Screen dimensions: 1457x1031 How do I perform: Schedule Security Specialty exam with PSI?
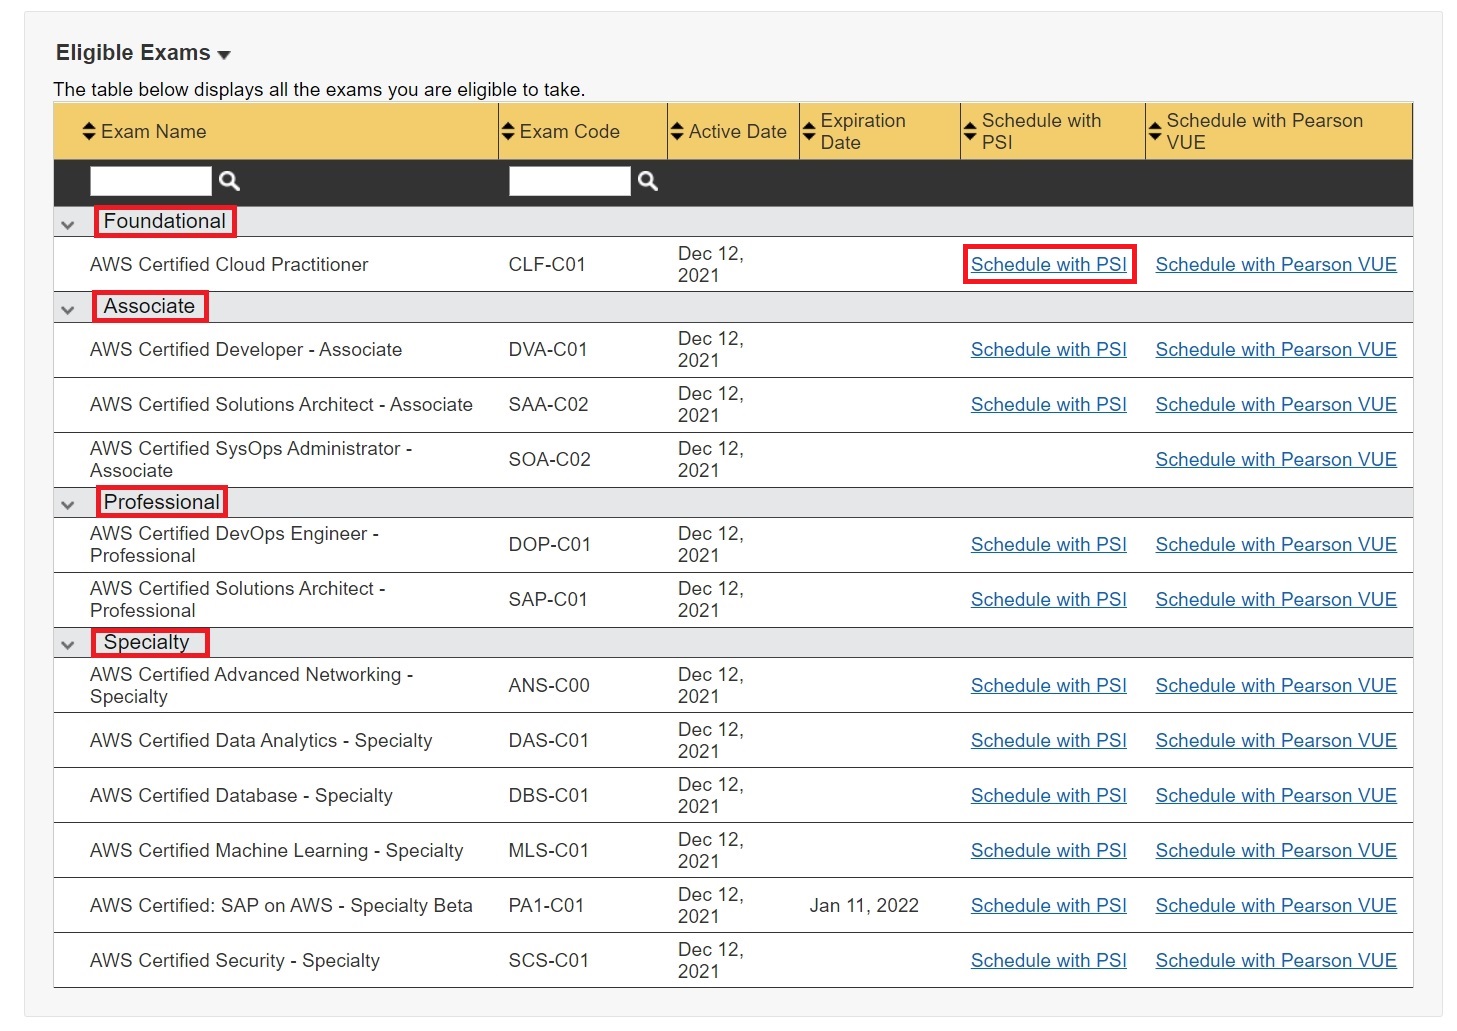click(x=1049, y=960)
